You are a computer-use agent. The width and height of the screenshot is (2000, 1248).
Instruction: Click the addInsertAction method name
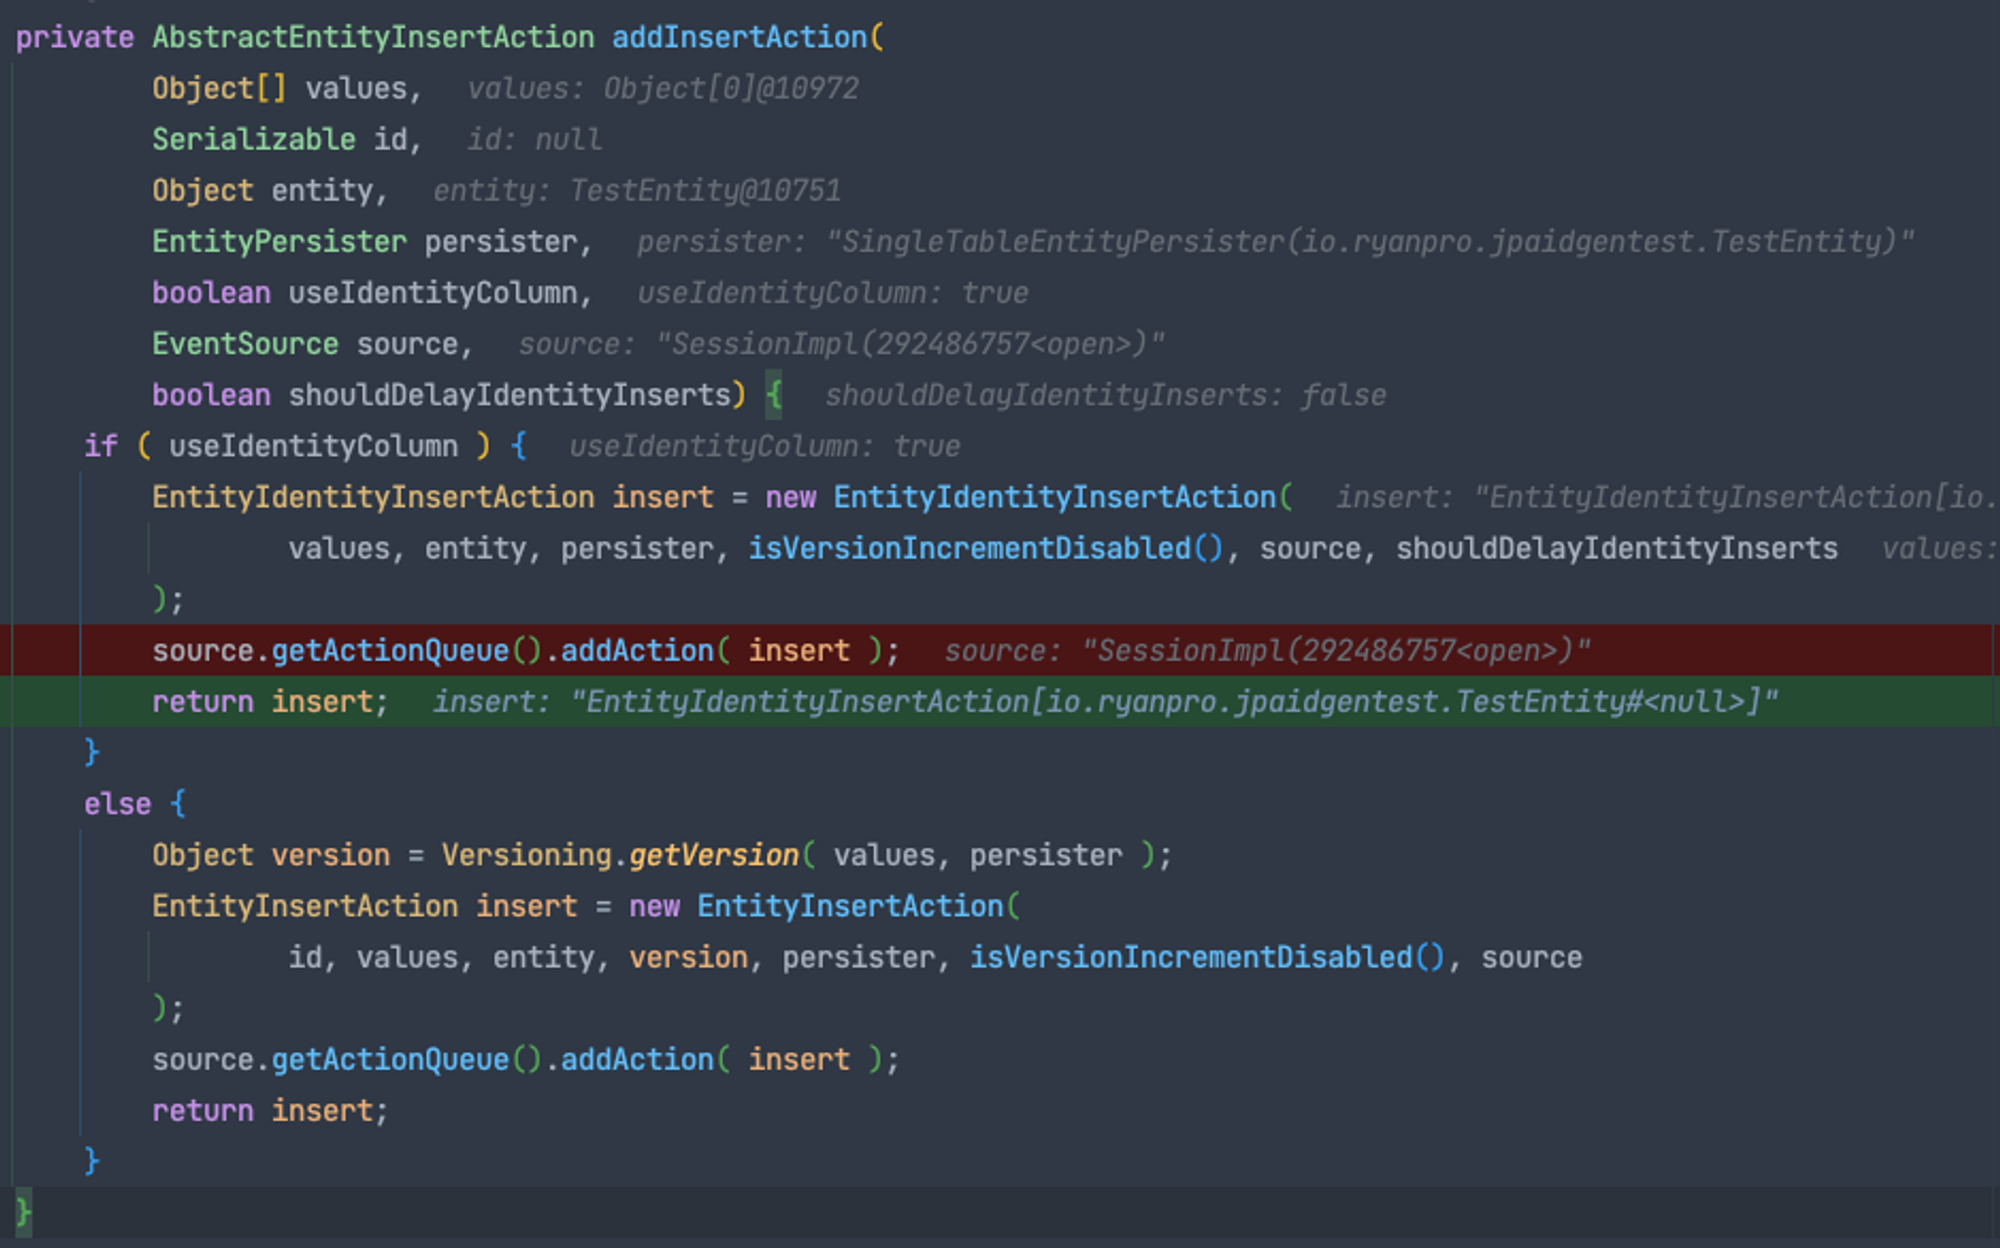739,37
